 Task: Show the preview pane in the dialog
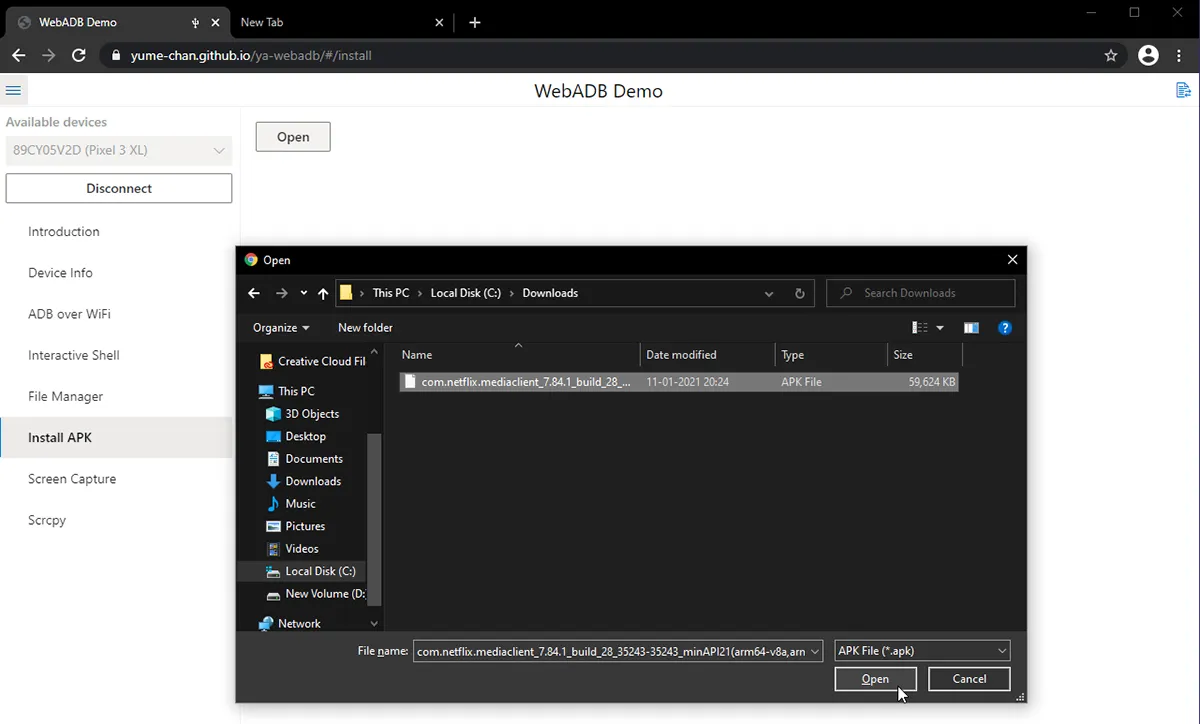(970, 327)
